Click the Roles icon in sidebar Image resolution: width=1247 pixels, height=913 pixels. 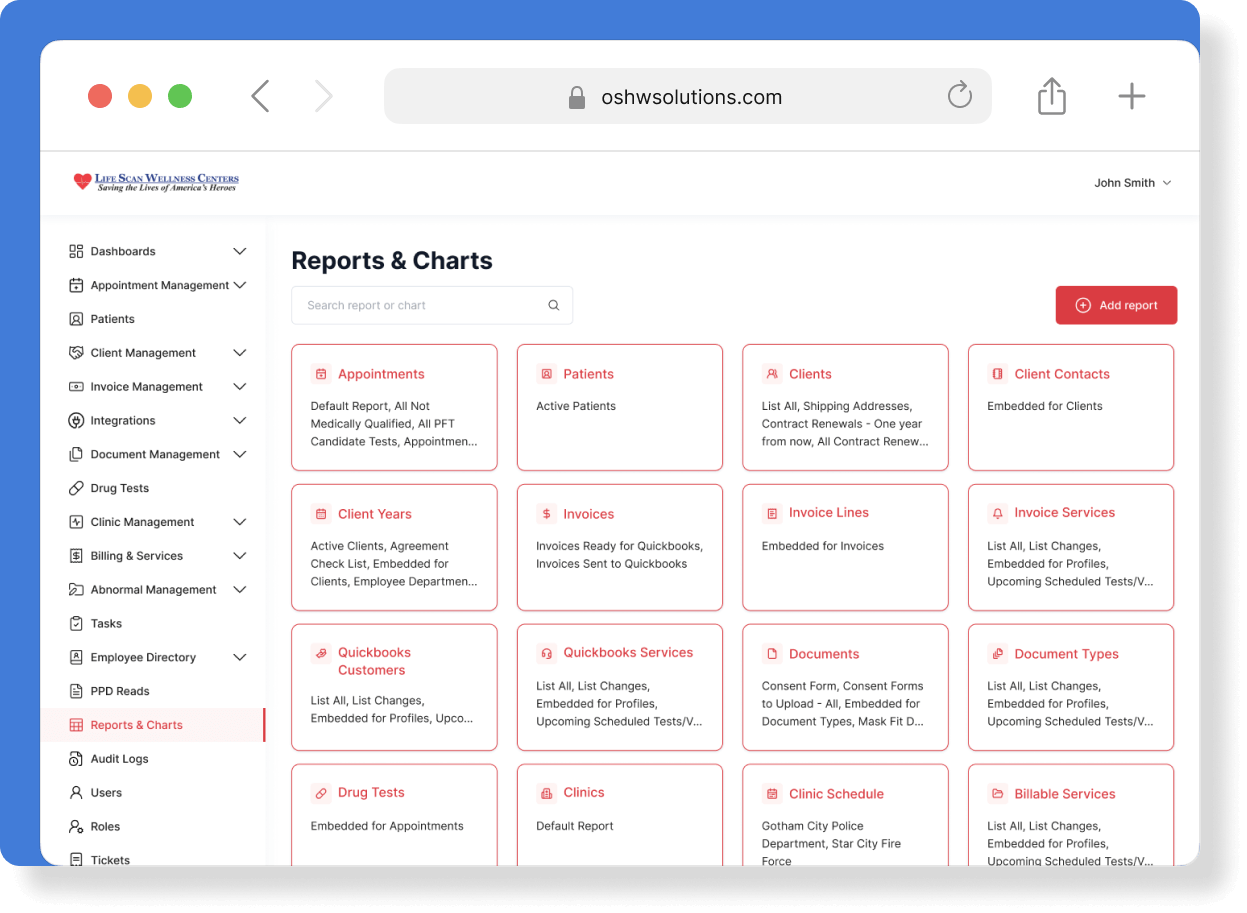coord(76,827)
